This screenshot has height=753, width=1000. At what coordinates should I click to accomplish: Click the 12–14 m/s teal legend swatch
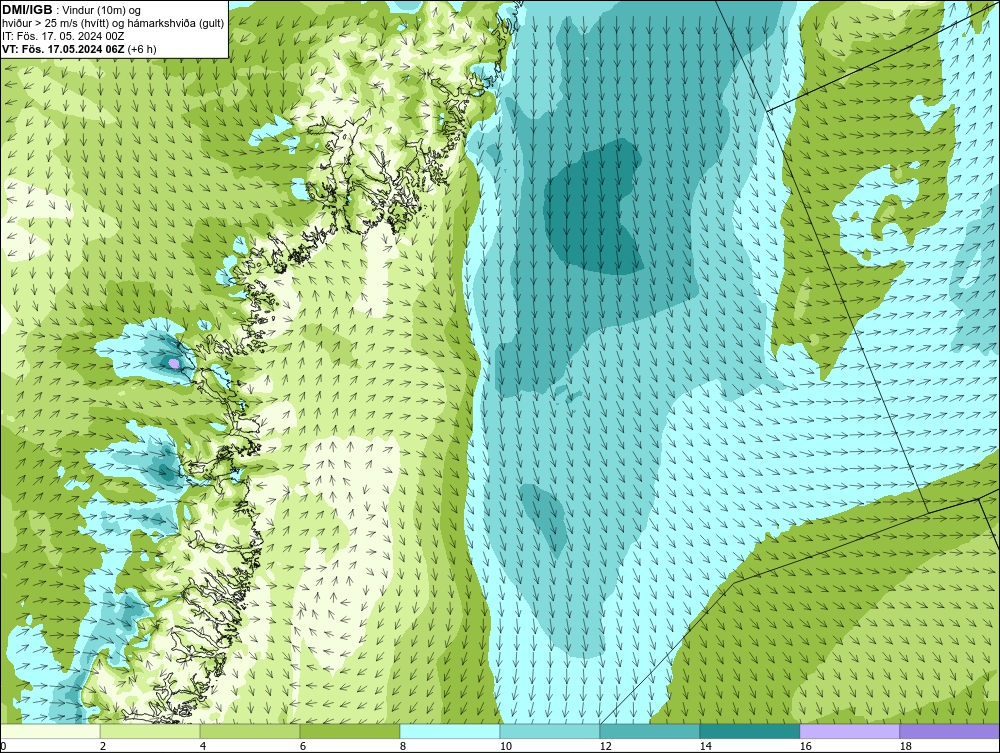tap(649, 731)
